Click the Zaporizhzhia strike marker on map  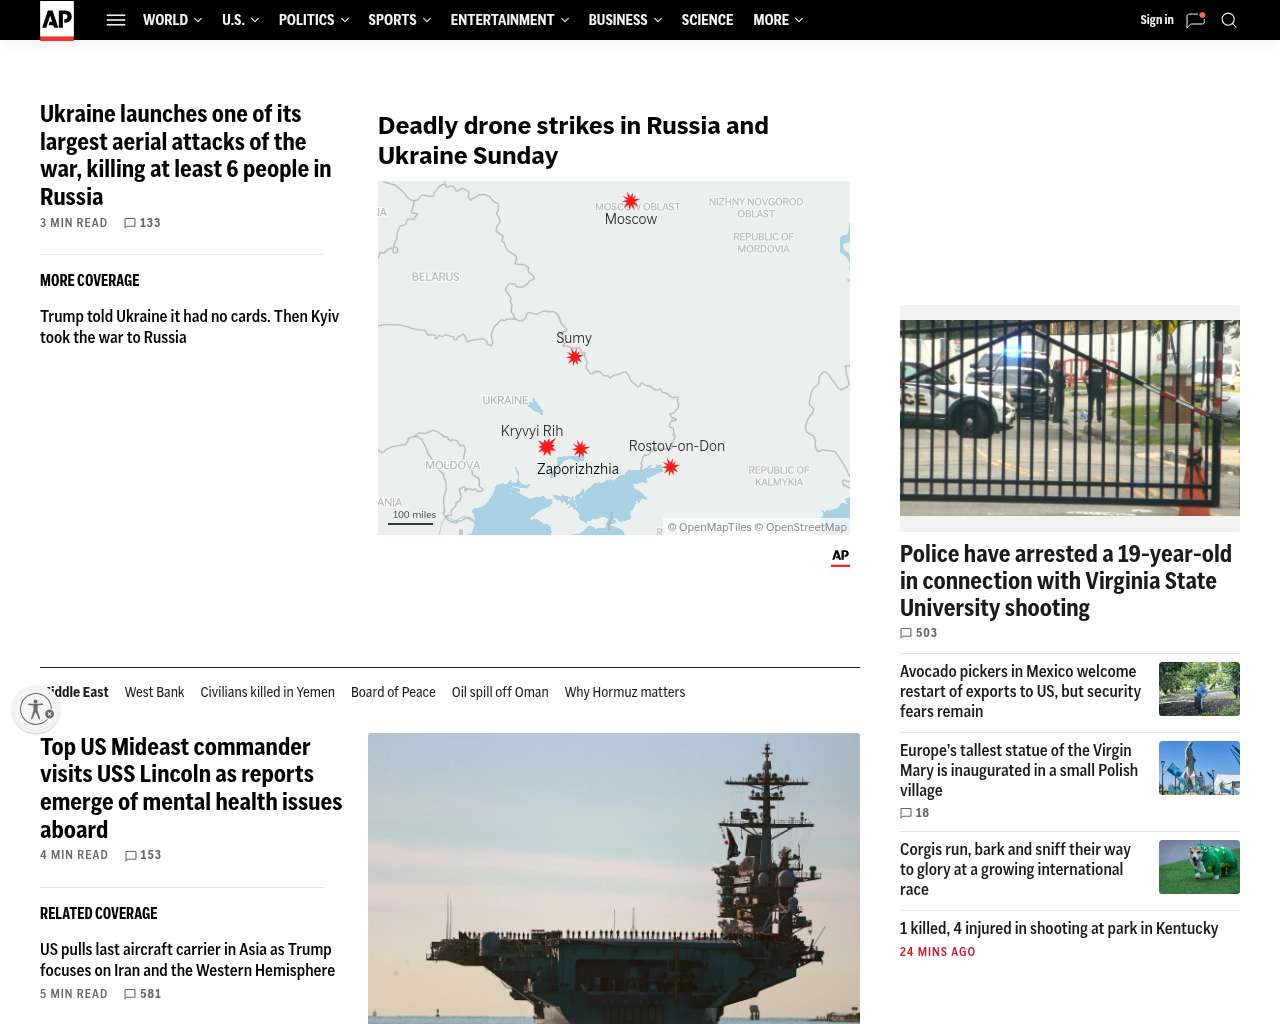pyautogui.click(x=581, y=450)
